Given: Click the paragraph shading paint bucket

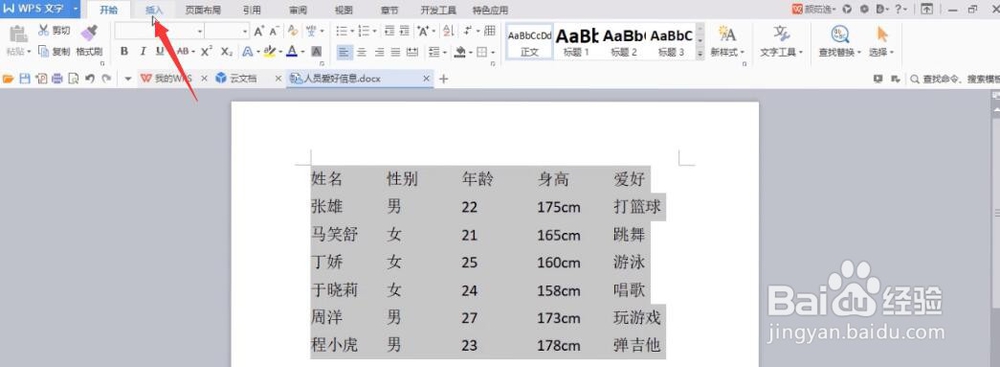Looking at the screenshot, I should pos(459,52).
